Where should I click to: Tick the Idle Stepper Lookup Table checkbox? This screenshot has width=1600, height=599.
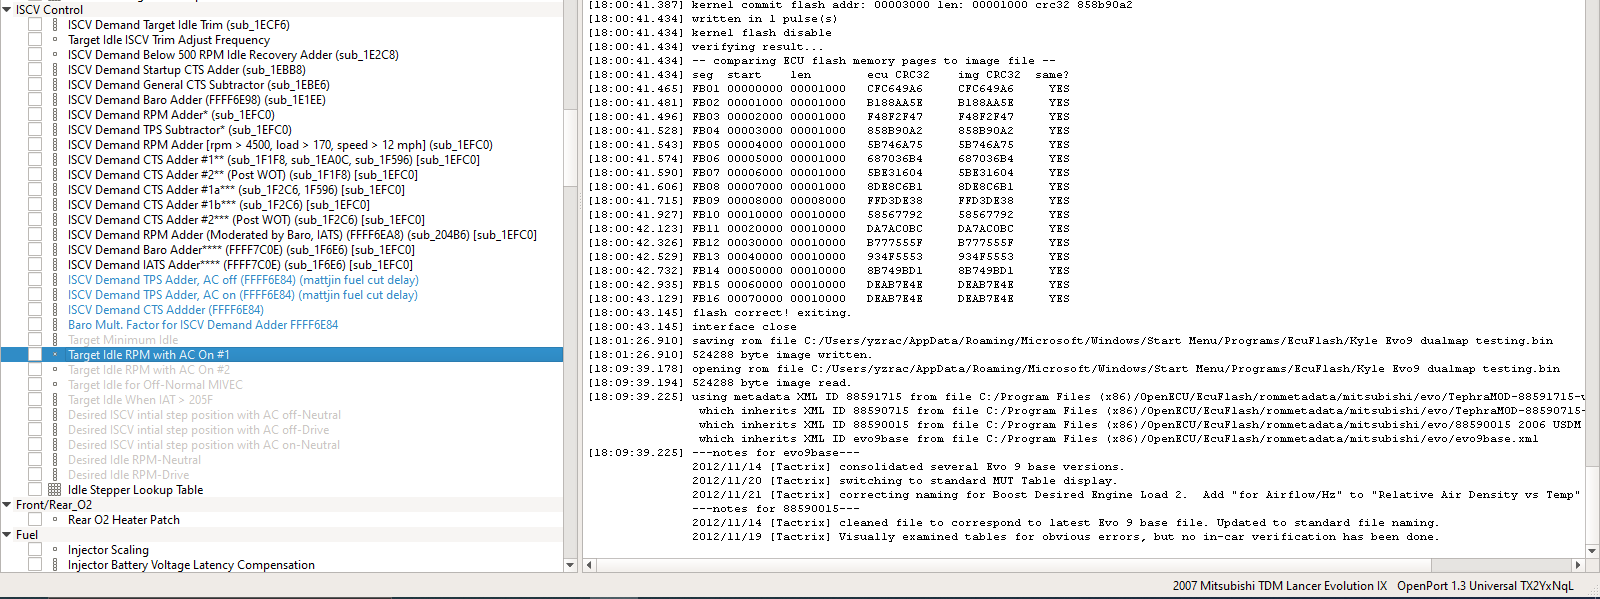tap(35, 490)
